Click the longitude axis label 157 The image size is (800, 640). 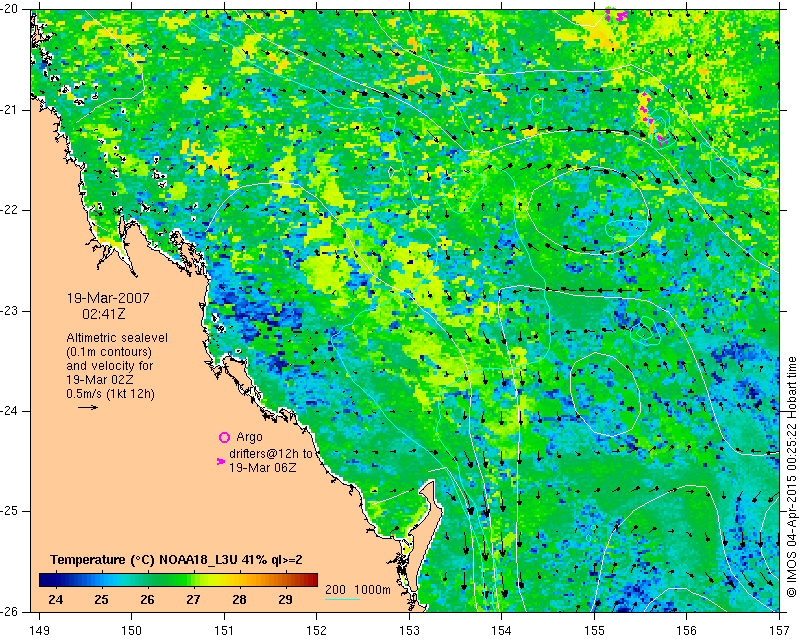pyautogui.click(x=780, y=631)
